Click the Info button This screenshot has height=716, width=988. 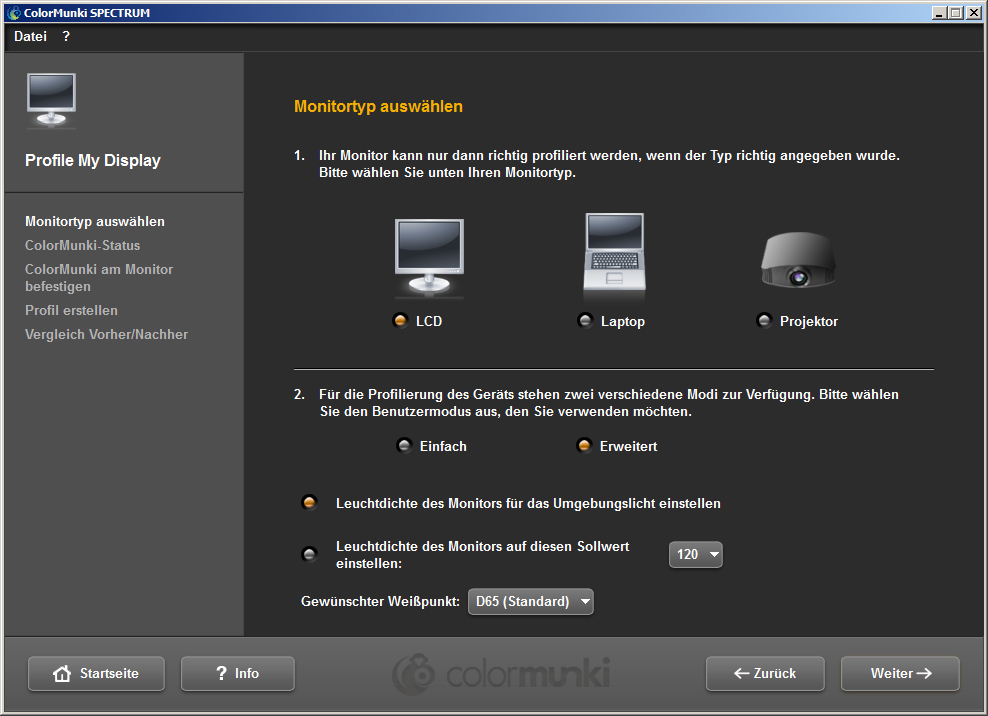pyautogui.click(x=238, y=673)
